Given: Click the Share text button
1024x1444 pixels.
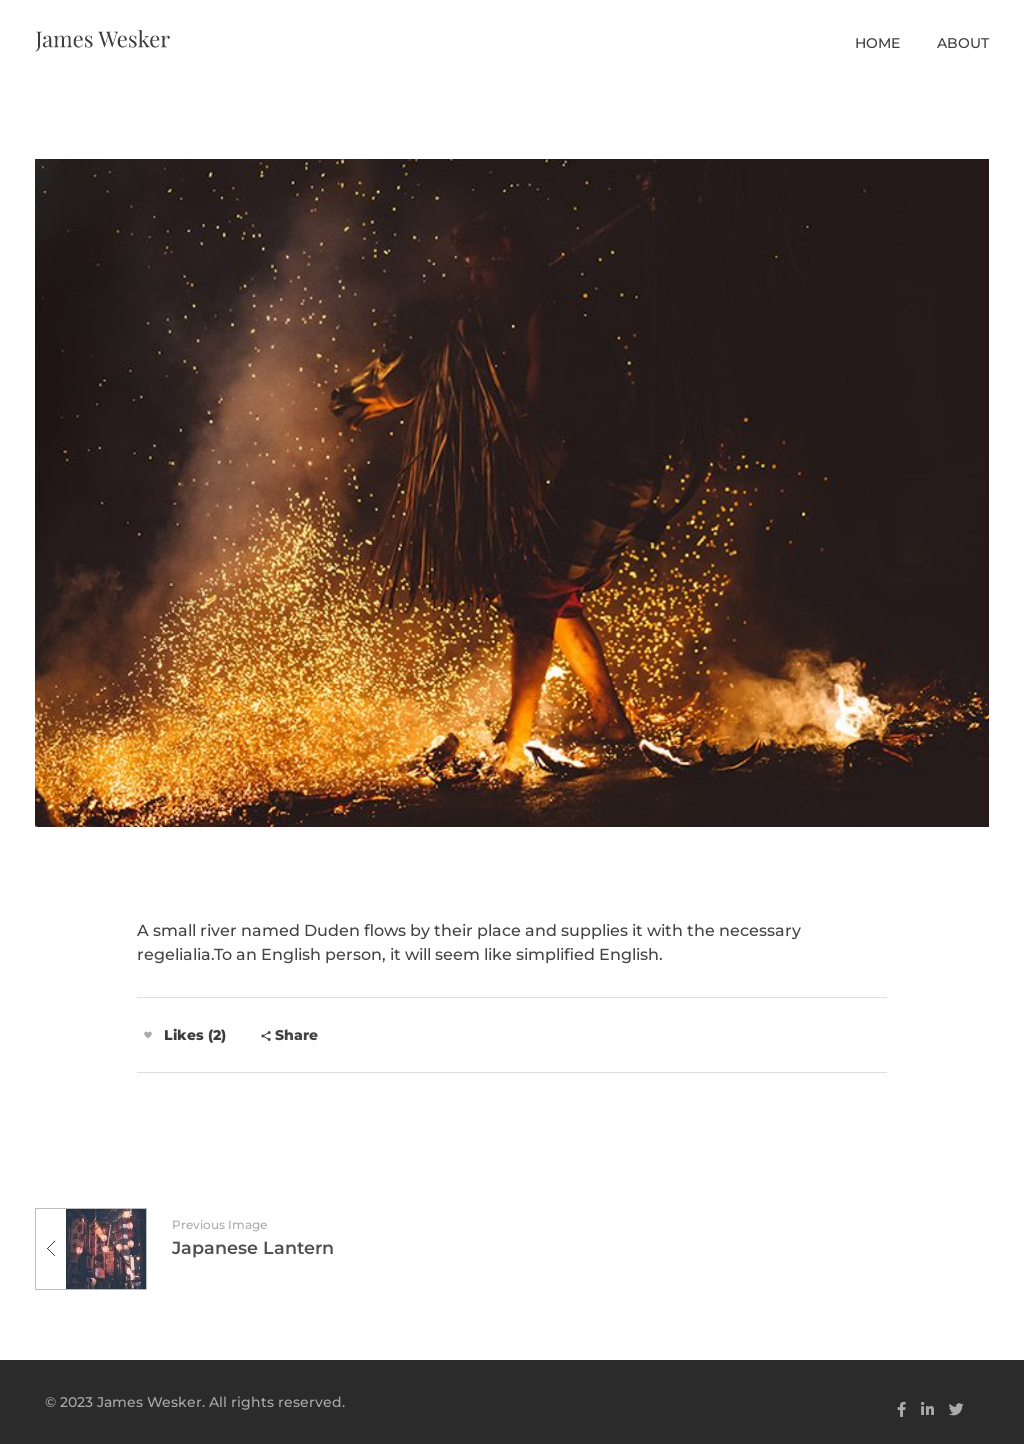Looking at the screenshot, I should click(296, 1035).
